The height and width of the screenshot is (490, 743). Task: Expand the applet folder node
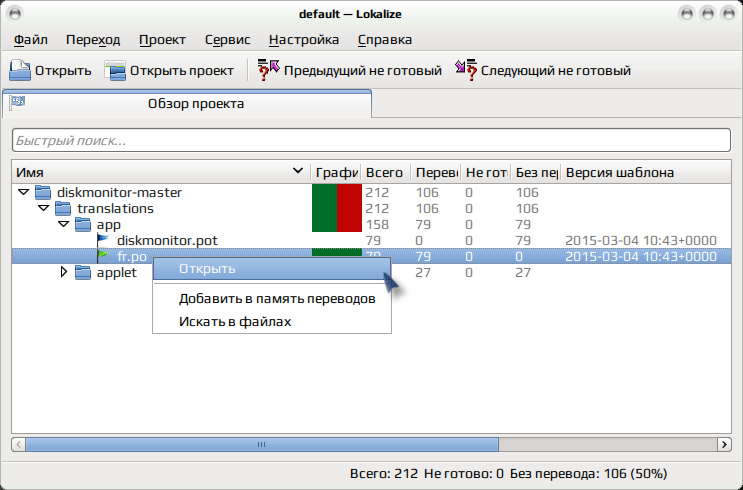[x=63, y=272]
